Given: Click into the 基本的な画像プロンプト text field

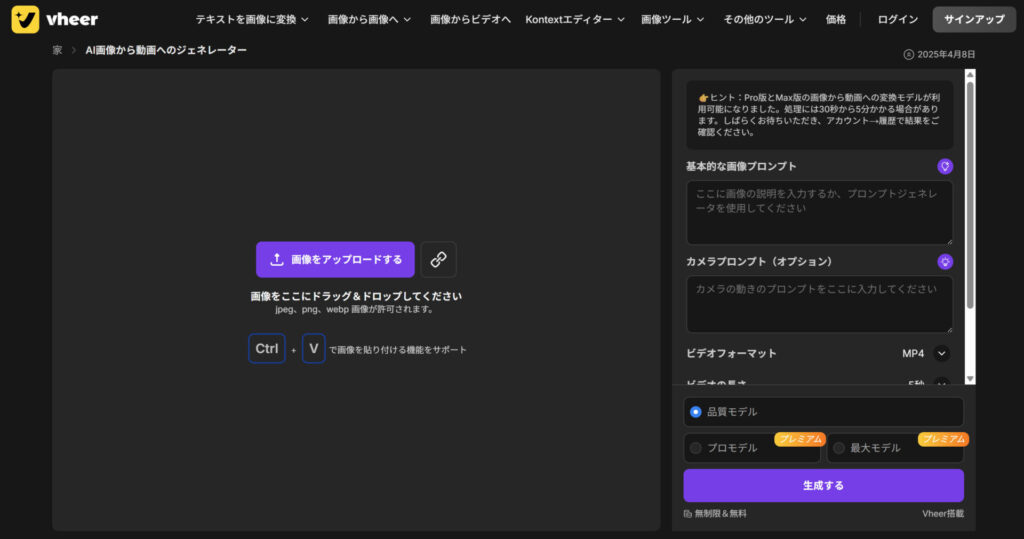Looking at the screenshot, I should click(818, 212).
